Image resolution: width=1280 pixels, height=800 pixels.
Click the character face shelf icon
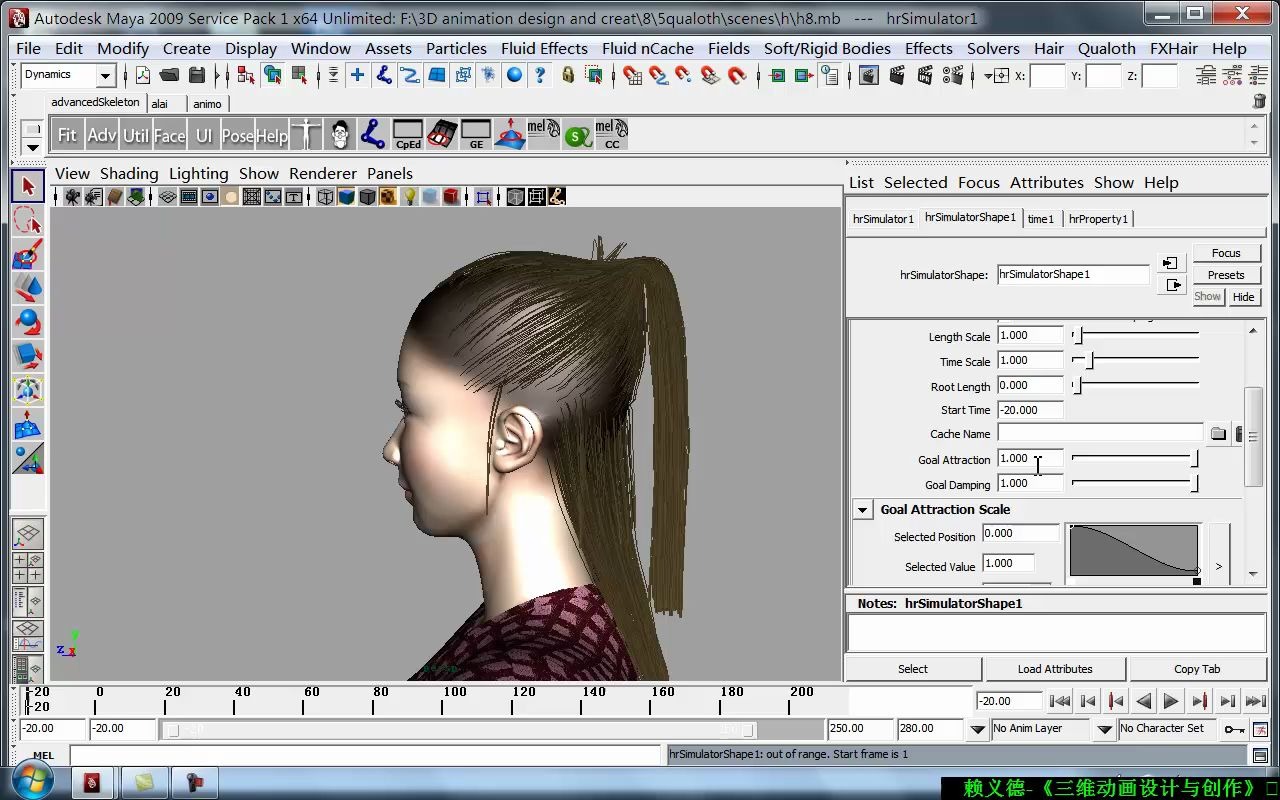(x=340, y=134)
